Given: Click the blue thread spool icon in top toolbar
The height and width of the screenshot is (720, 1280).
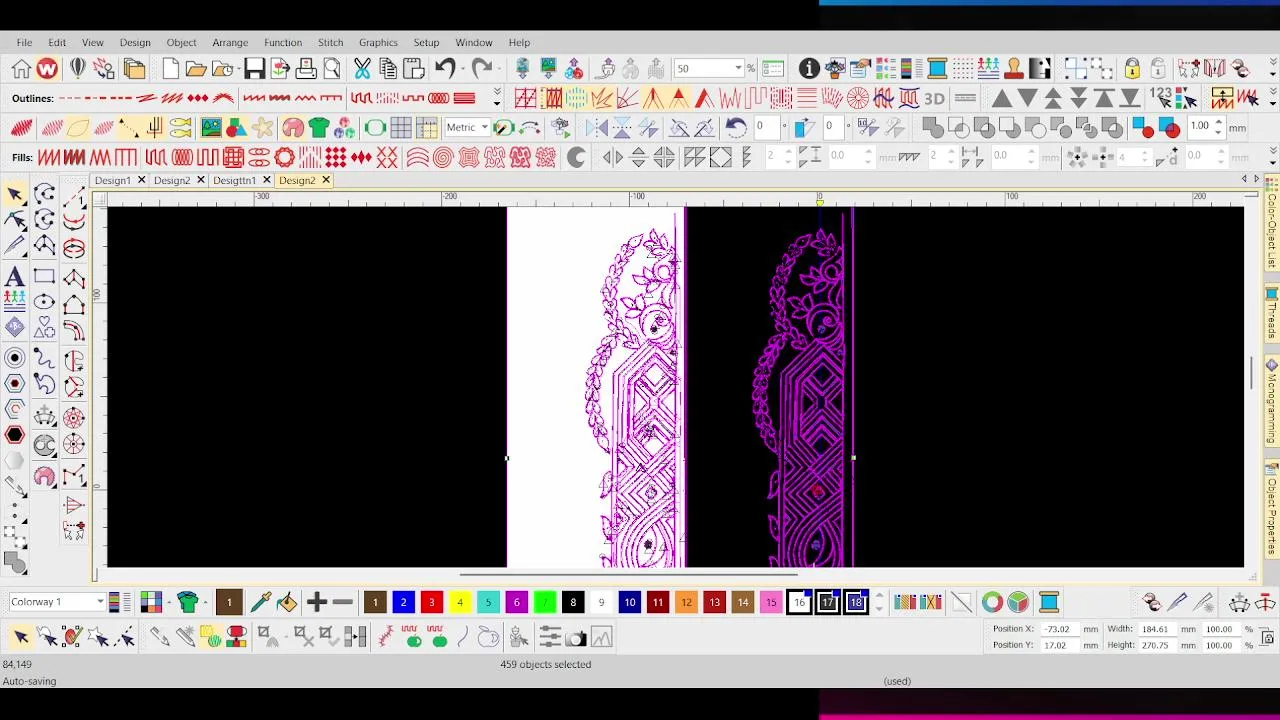Looking at the screenshot, I should pos(937,68).
